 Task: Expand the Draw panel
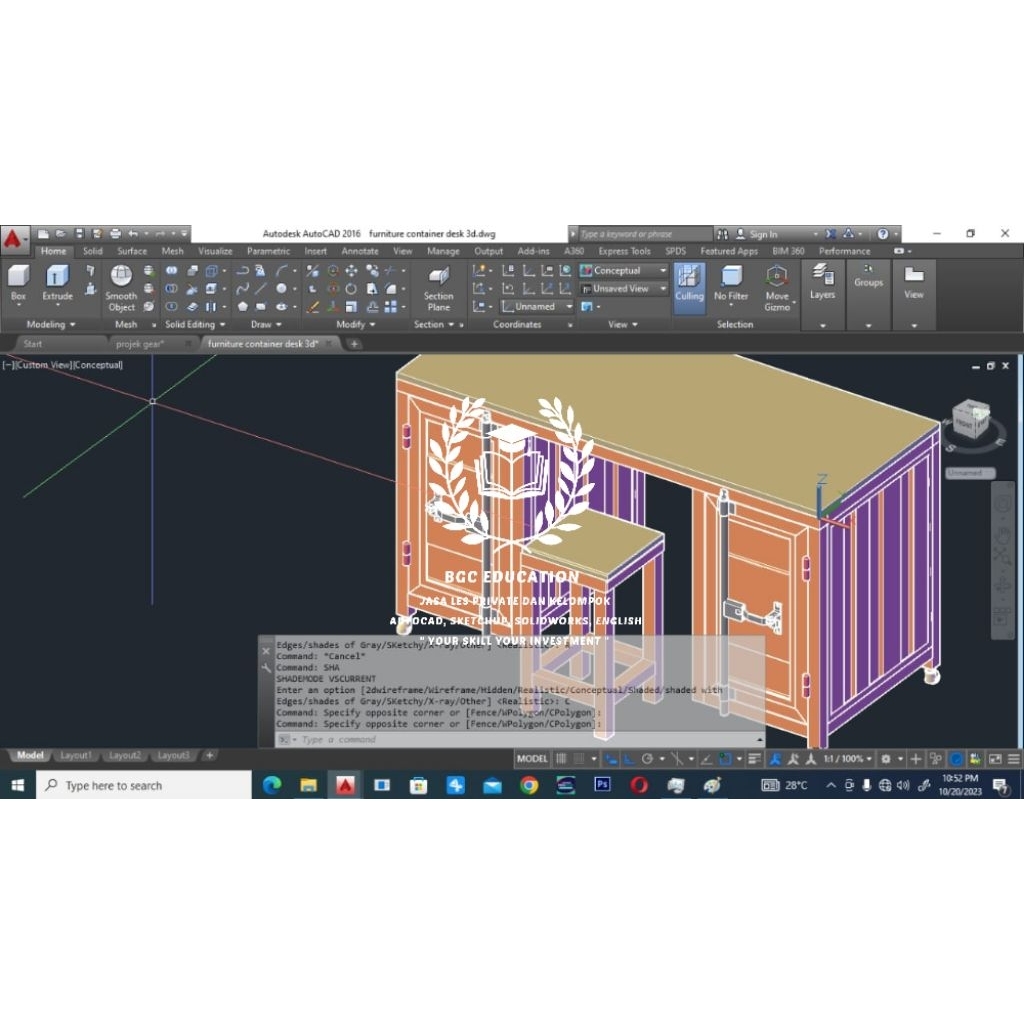266,324
